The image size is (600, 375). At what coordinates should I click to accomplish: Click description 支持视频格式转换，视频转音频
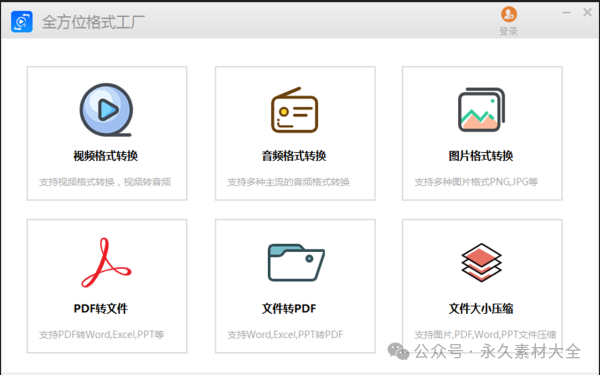point(105,182)
